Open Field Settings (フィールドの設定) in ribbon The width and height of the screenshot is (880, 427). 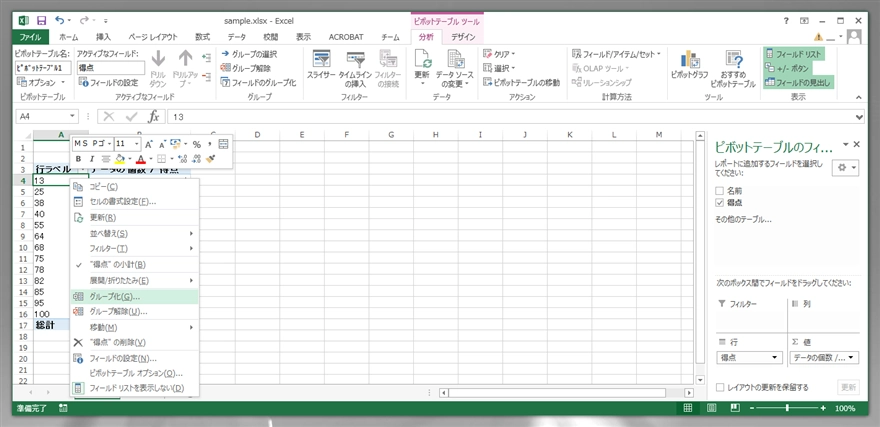click(x=108, y=82)
